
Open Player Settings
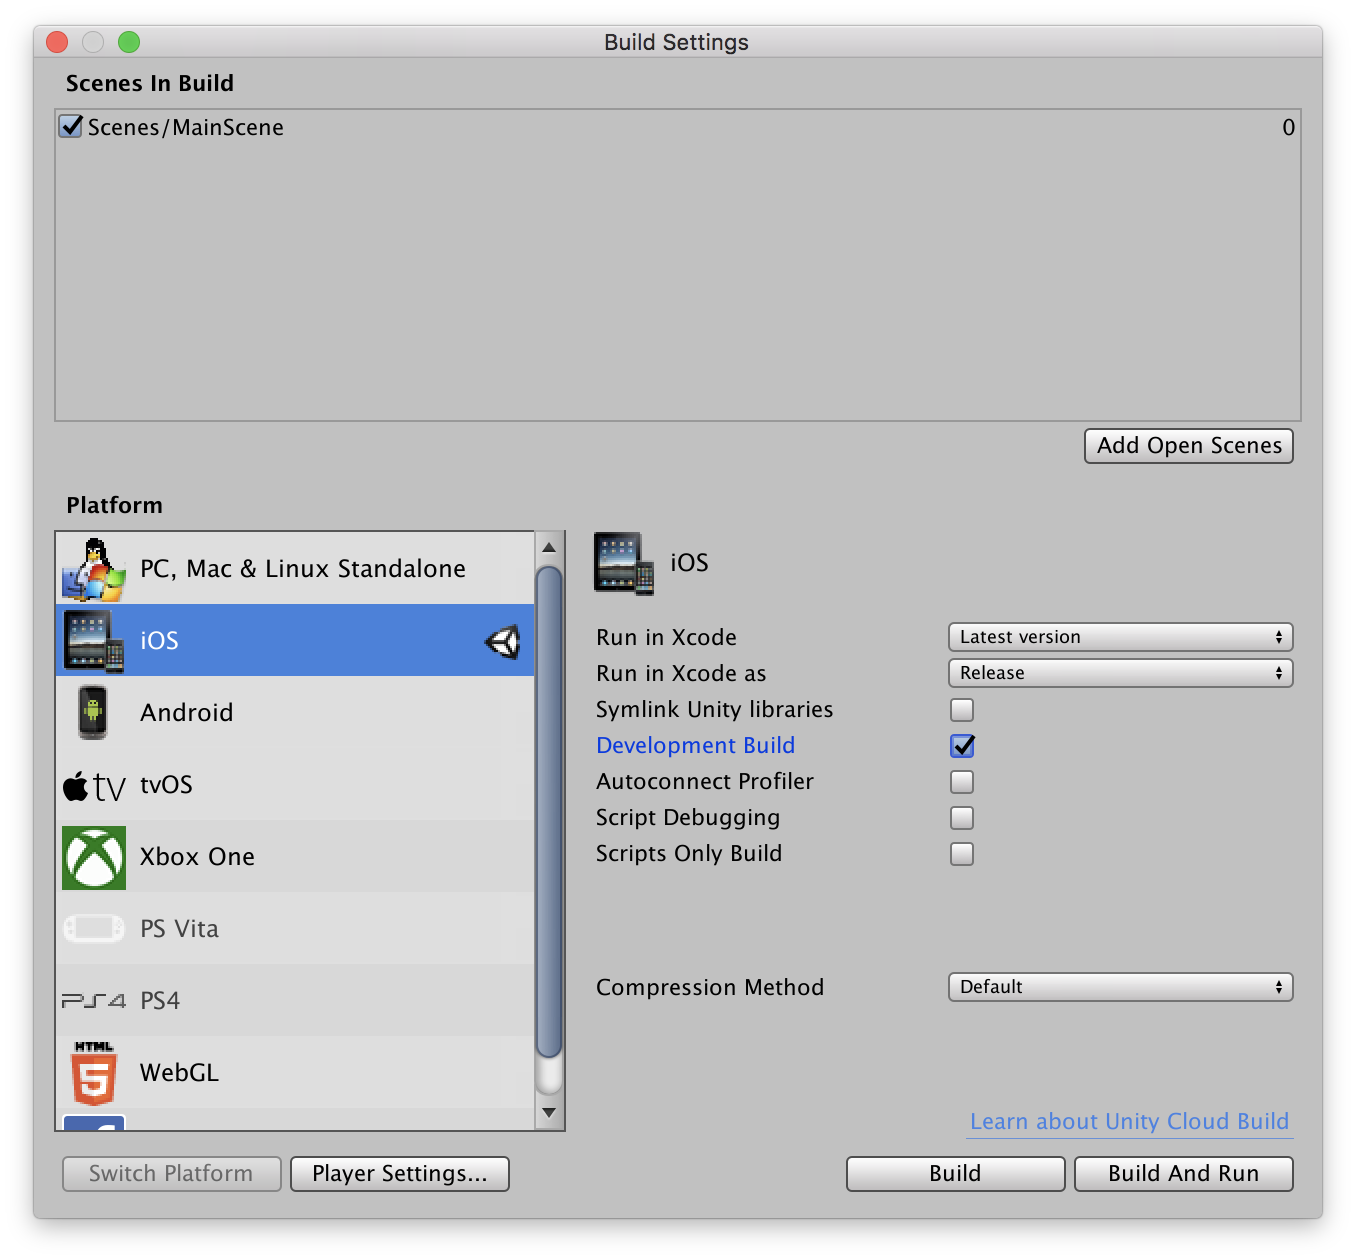(x=399, y=1173)
